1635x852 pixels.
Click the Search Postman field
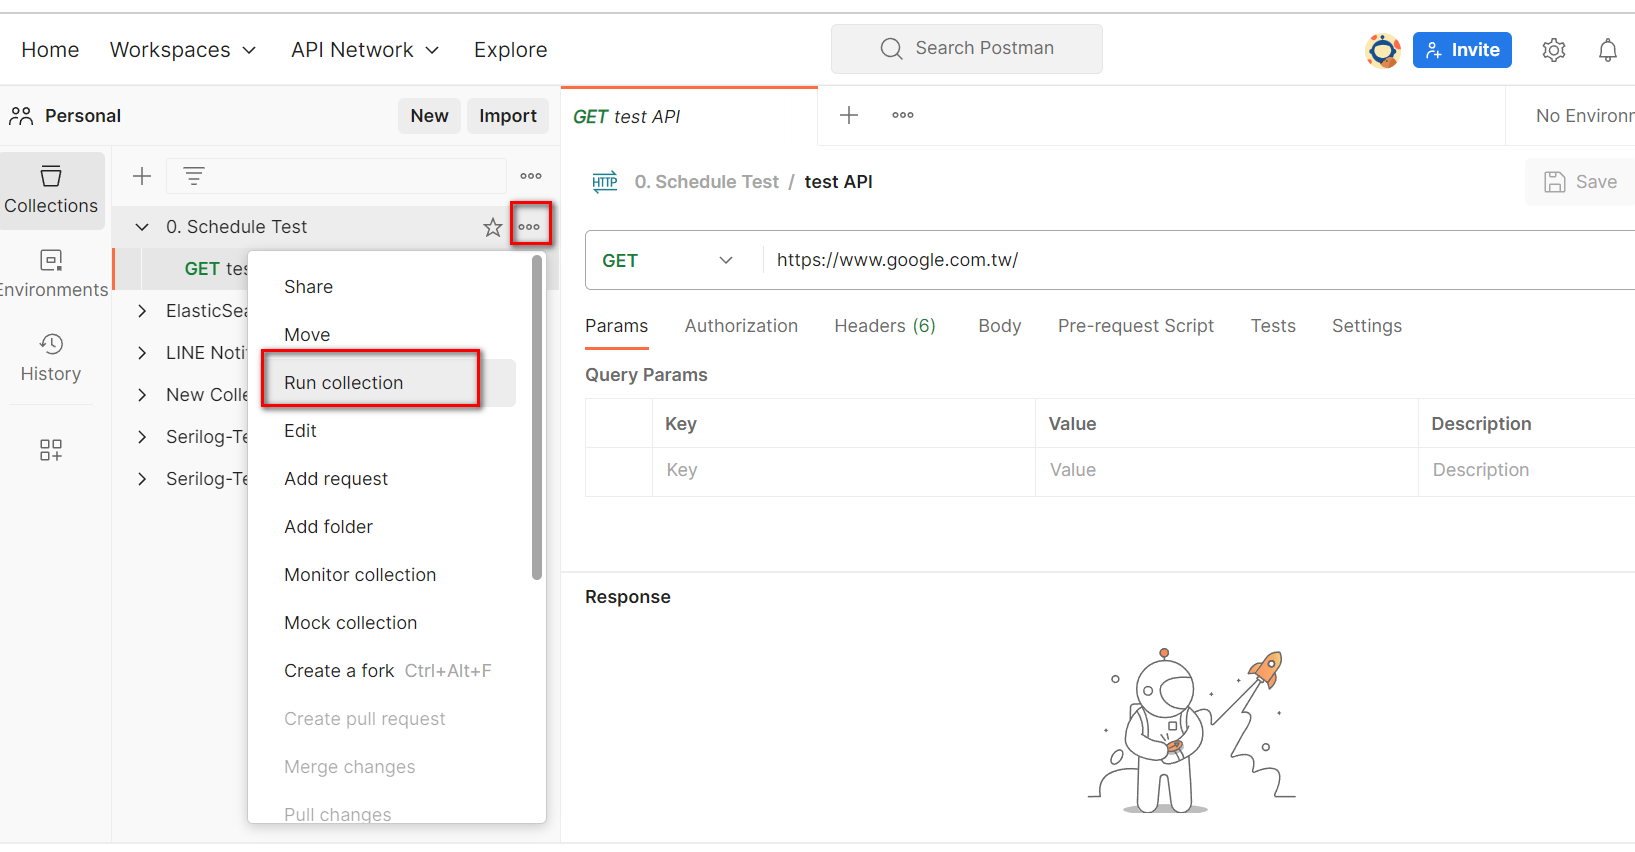click(966, 49)
